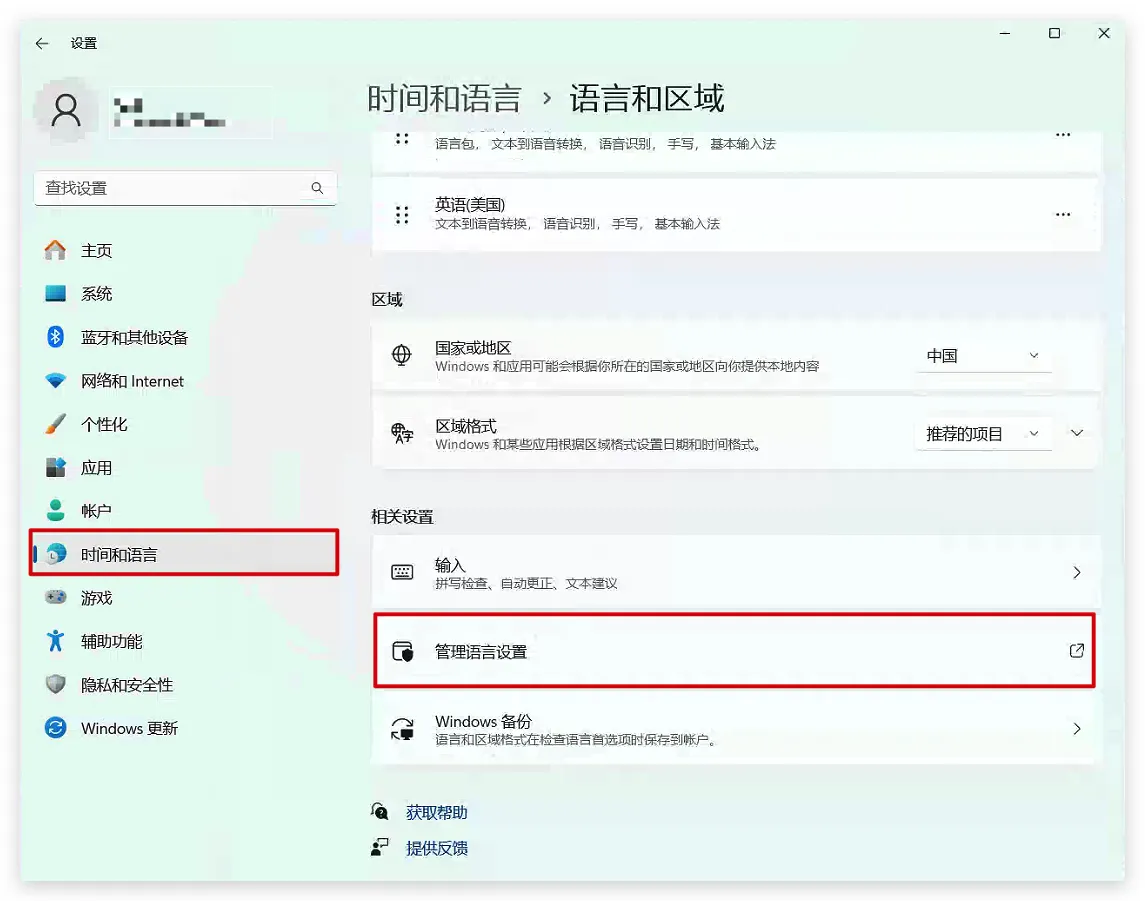Click the 提供反馈 link
This screenshot has height=901, width=1145.
pyautogui.click(x=436, y=848)
